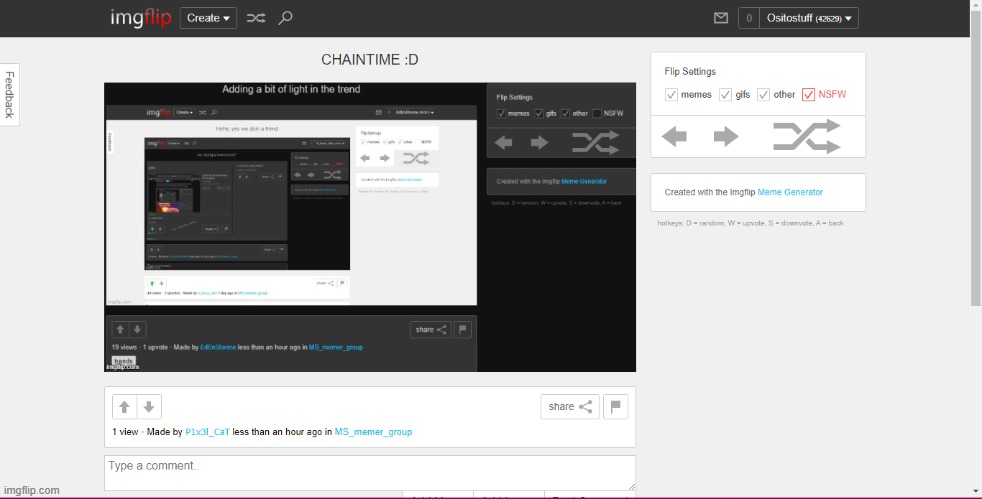
Task: Toggle the gifs checkbox
Action: (725, 95)
